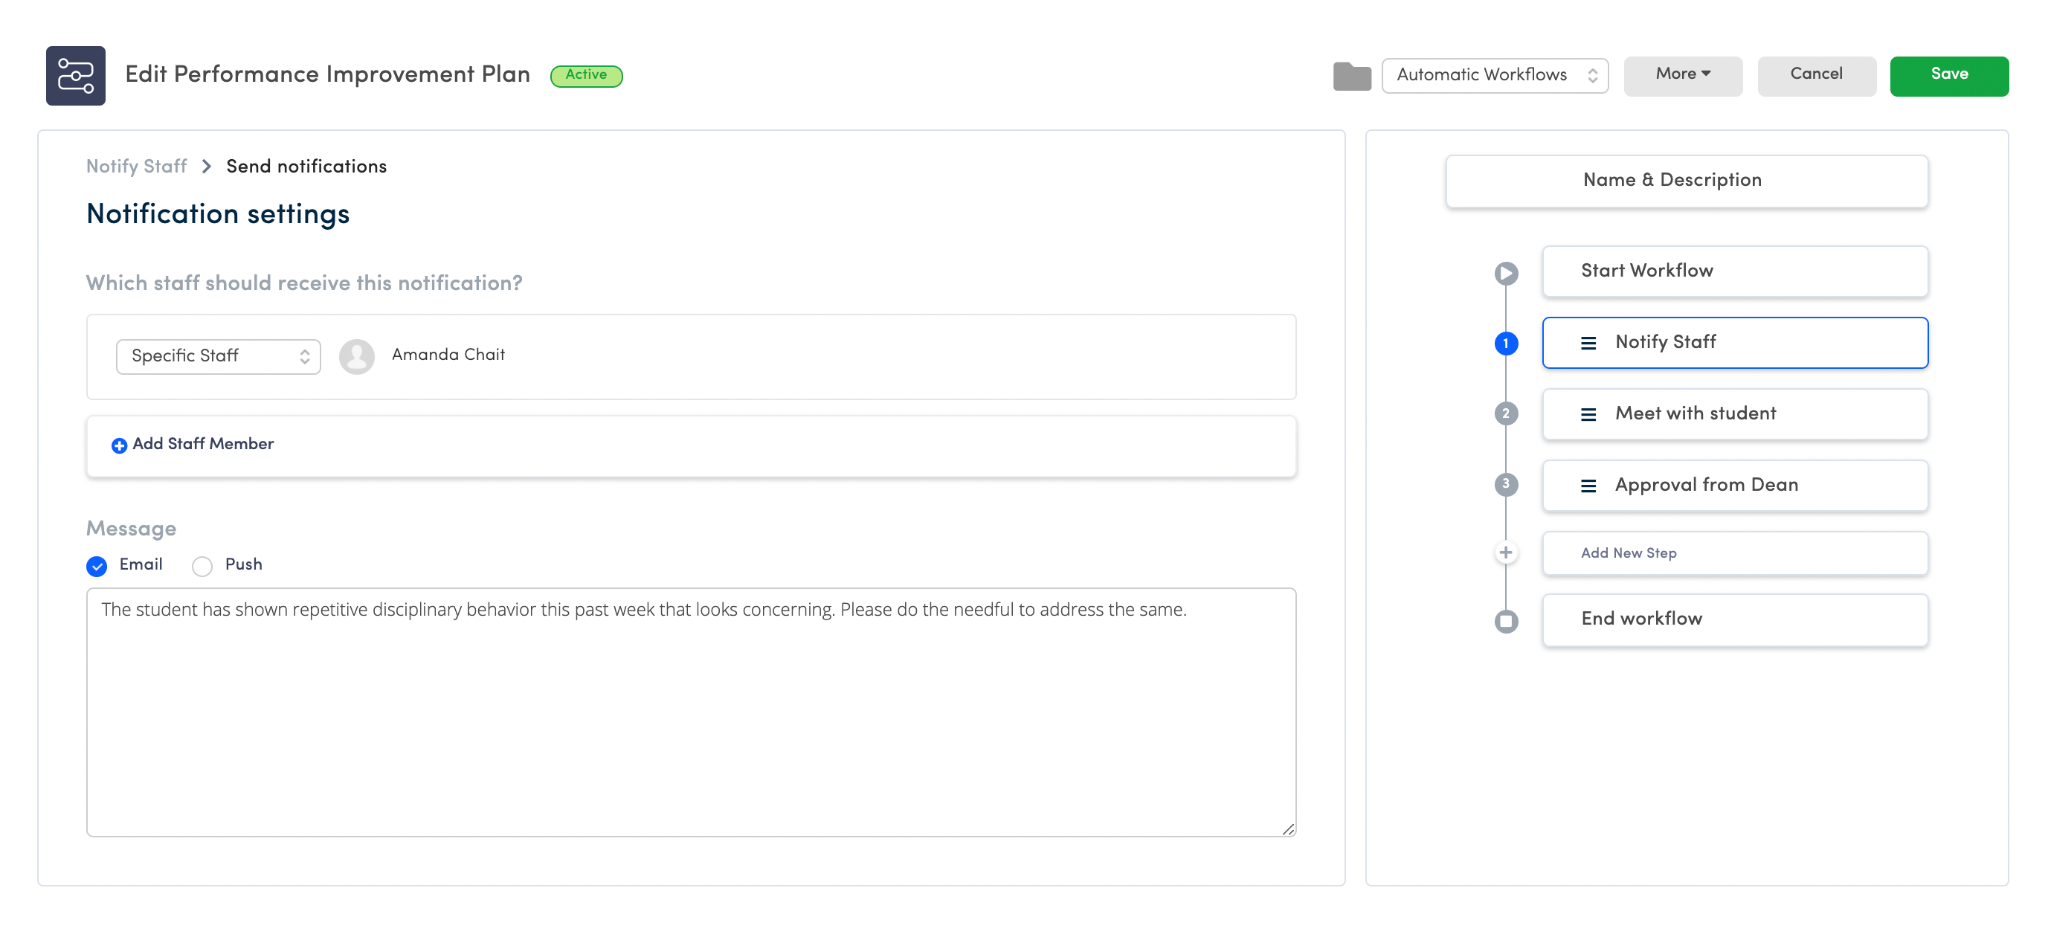
Task: Click 'Which staff should receive' question text
Action: pos(304,283)
